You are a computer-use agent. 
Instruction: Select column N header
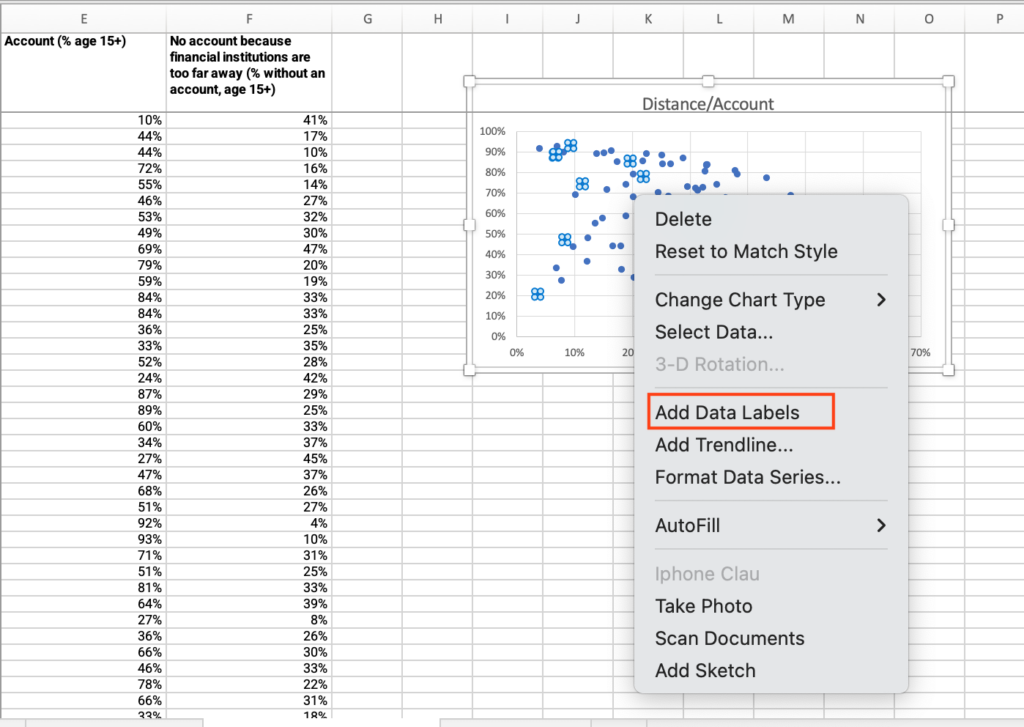coord(859,19)
